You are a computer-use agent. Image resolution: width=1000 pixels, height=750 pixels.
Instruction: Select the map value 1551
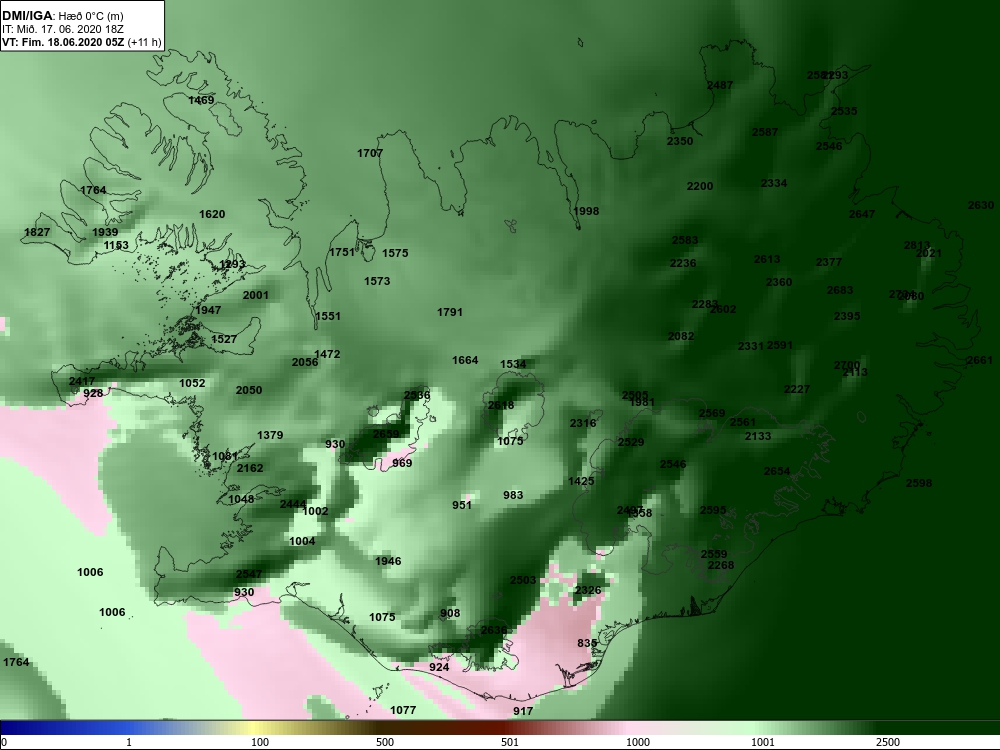[328, 316]
